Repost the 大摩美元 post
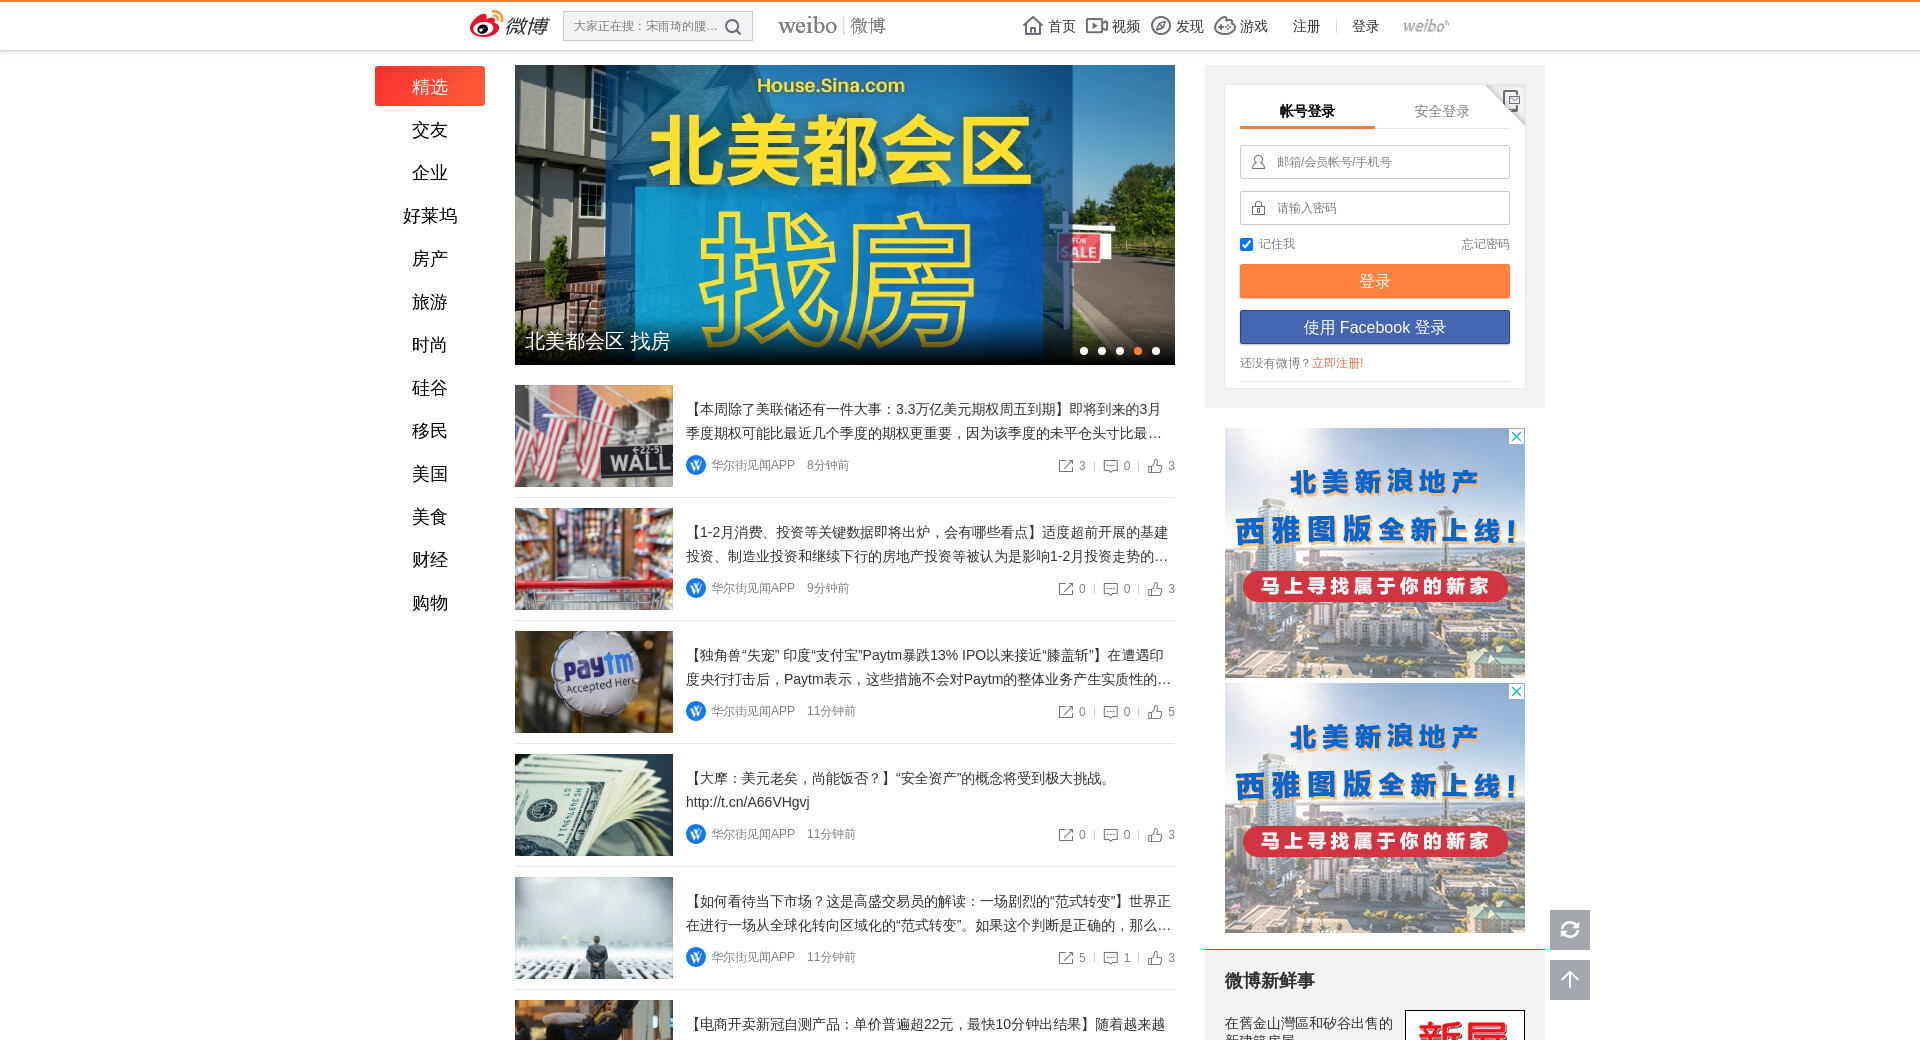The height and width of the screenshot is (1040, 1920). coord(1072,835)
